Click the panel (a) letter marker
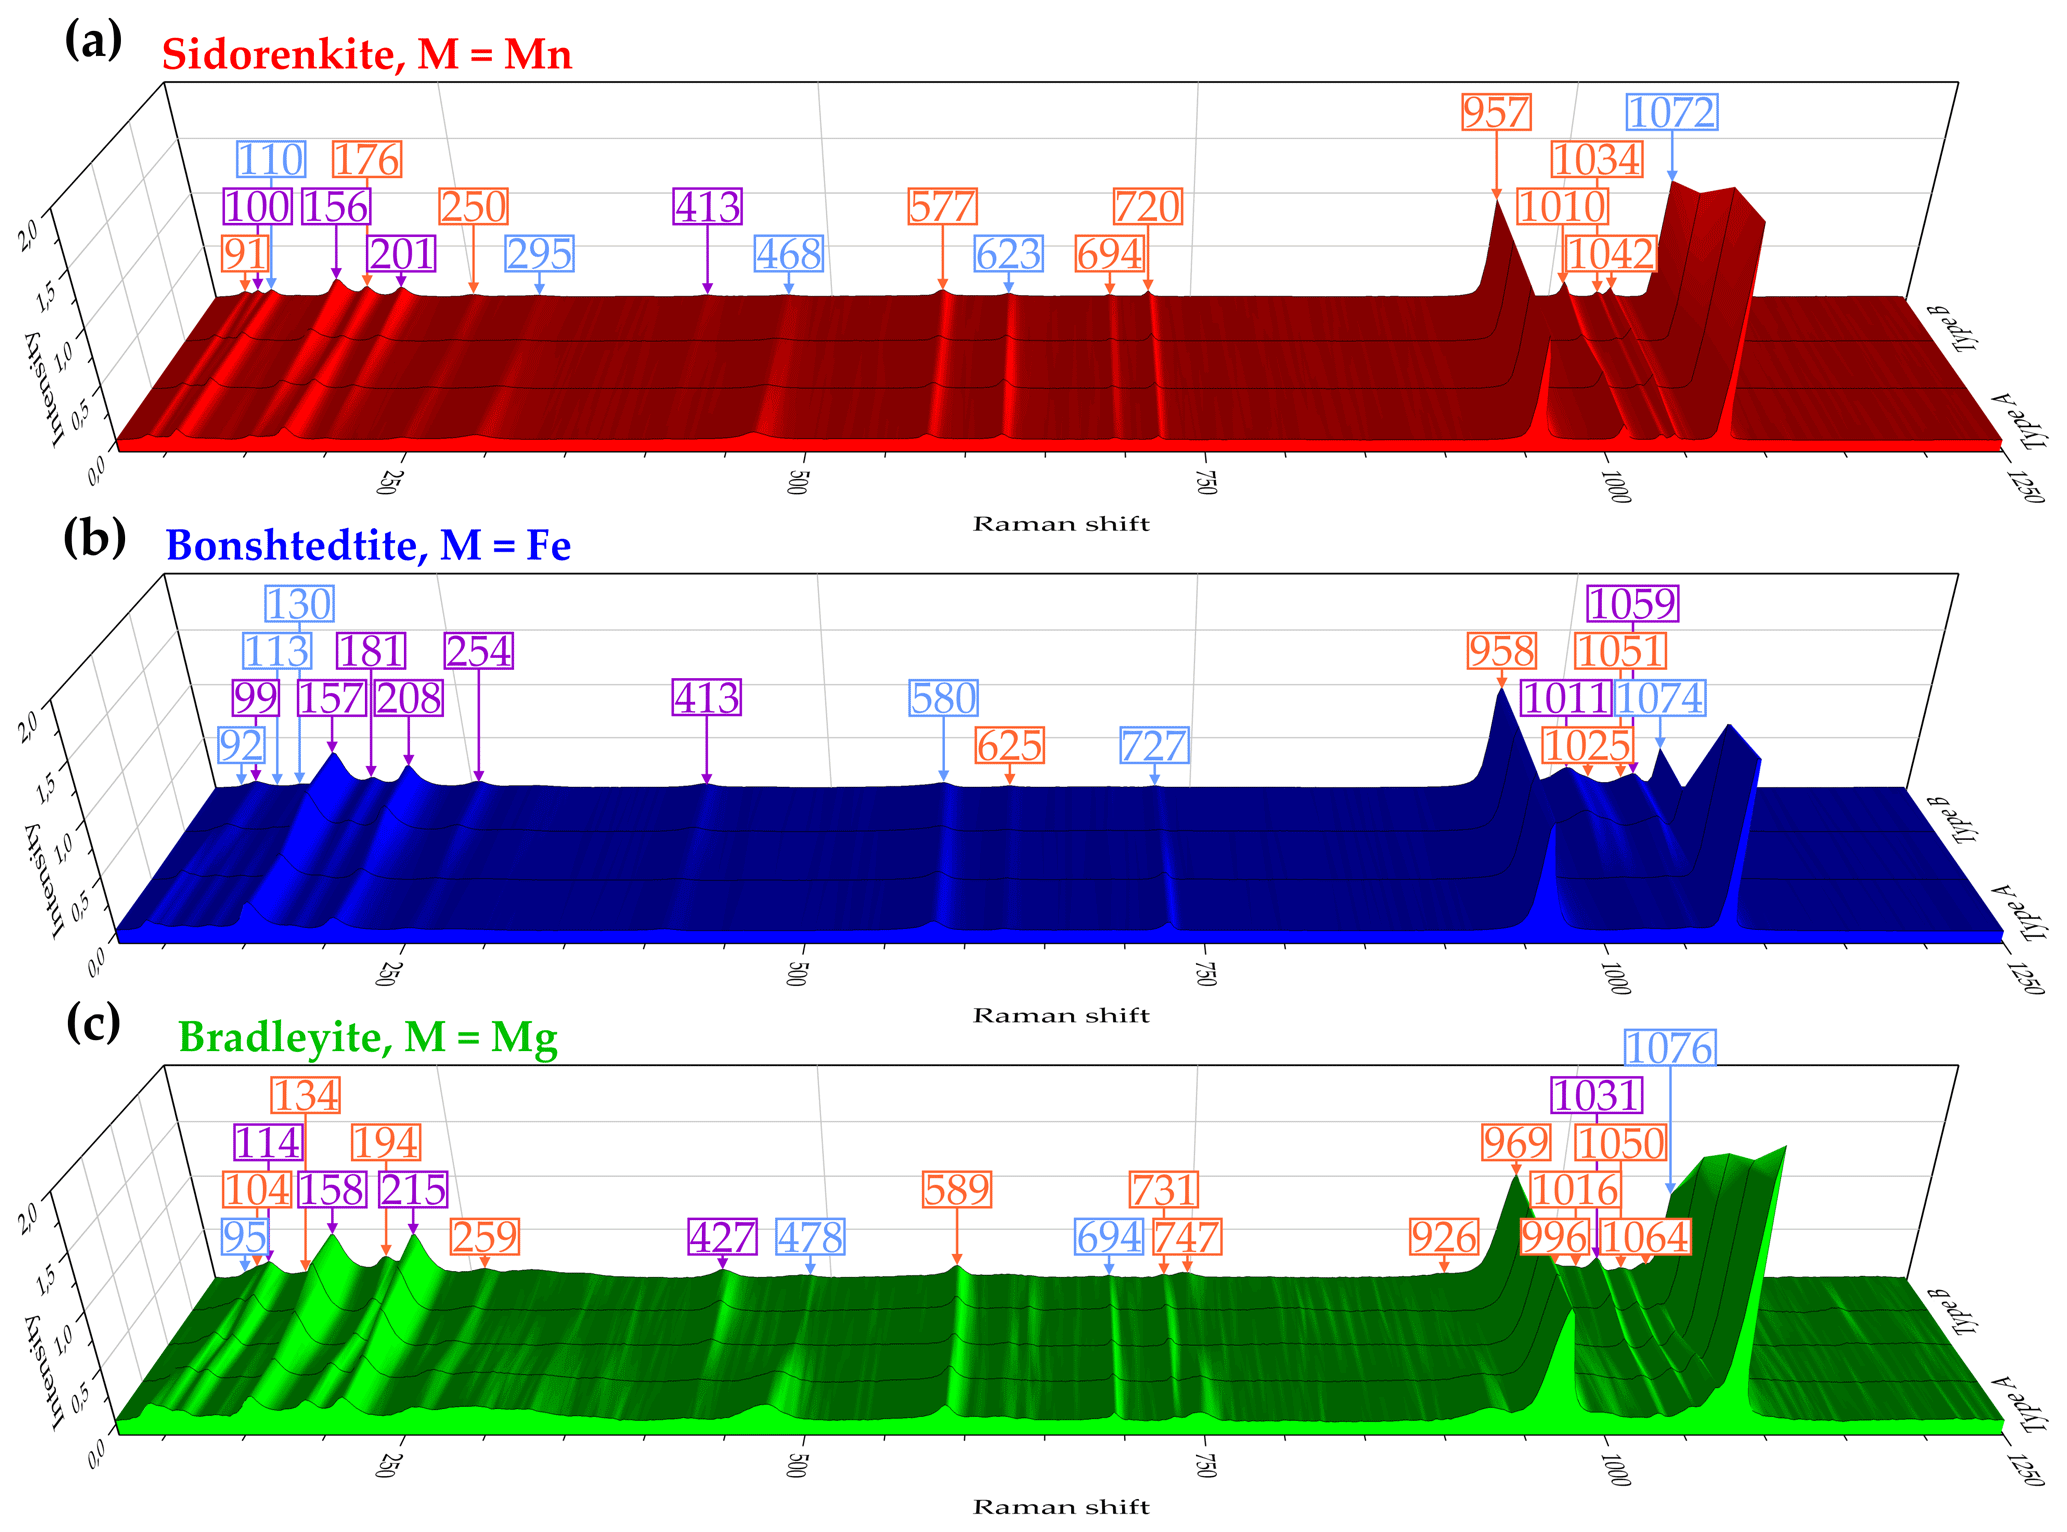 [93, 40]
